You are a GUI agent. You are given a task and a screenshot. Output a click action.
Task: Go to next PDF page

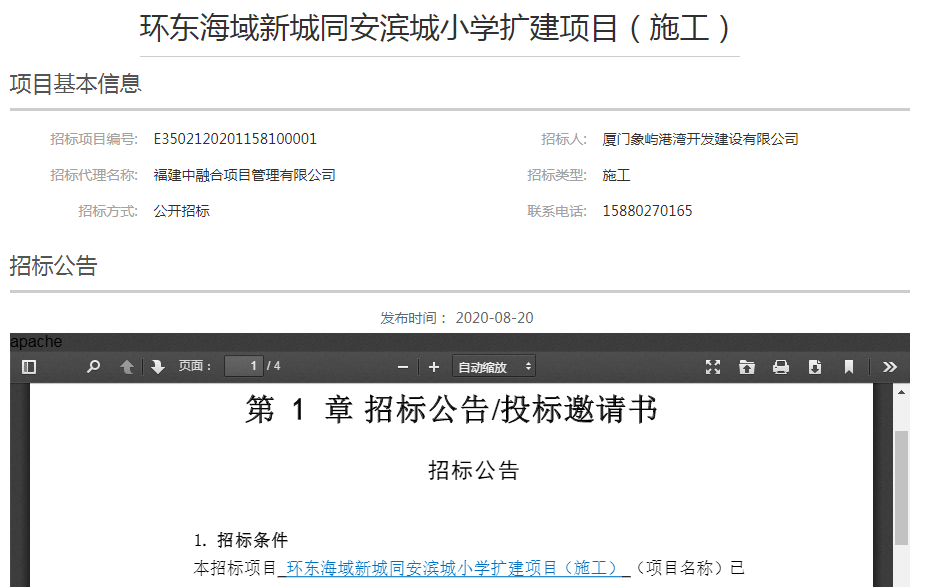point(158,367)
